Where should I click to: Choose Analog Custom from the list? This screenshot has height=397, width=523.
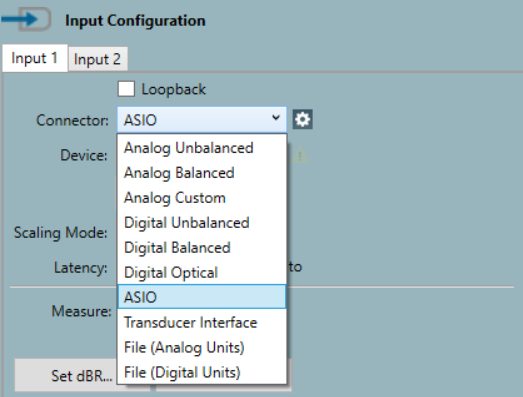pyautogui.click(x=202, y=198)
